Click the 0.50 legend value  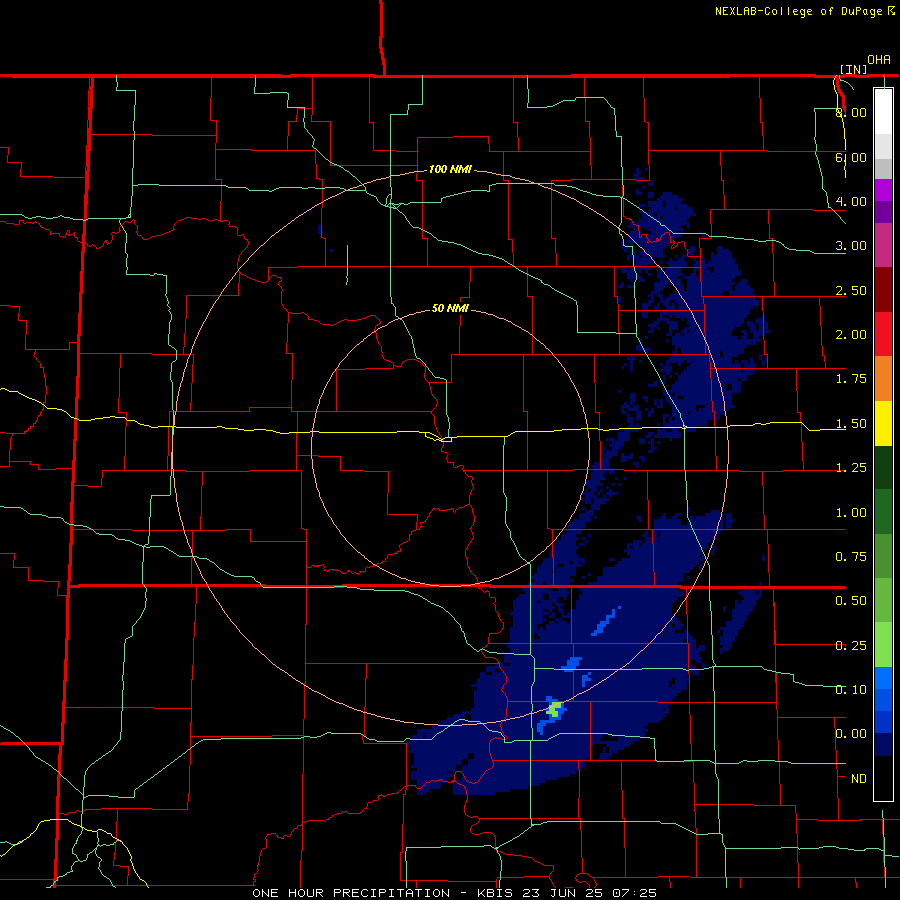coord(851,601)
